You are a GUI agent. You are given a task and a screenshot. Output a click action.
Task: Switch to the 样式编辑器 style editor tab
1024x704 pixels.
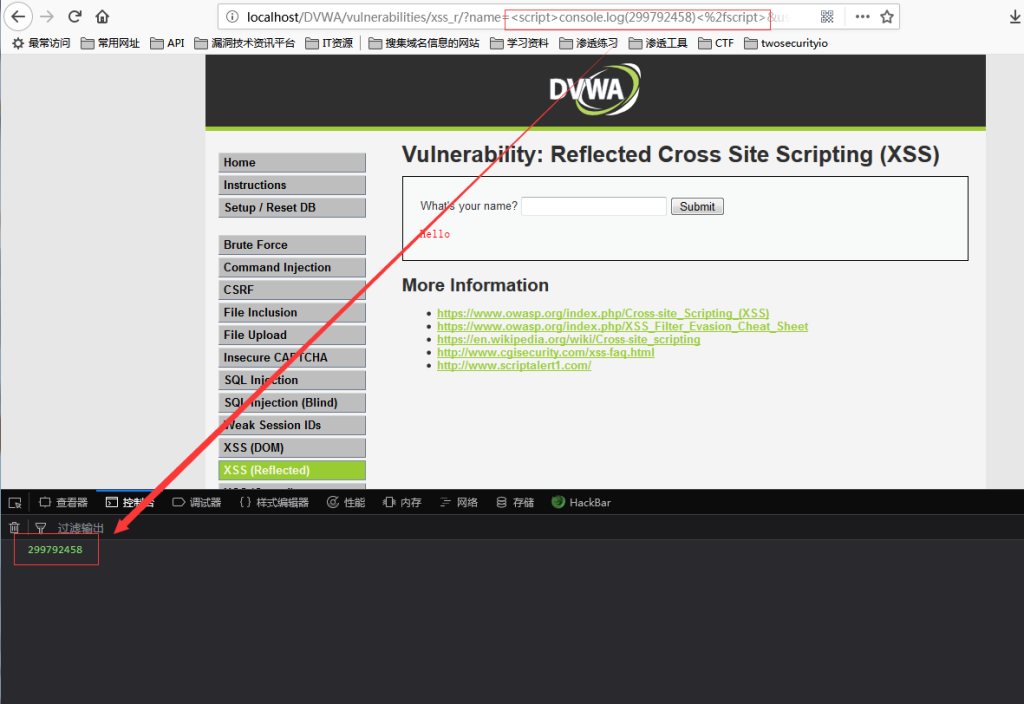(x=274, y=502)
